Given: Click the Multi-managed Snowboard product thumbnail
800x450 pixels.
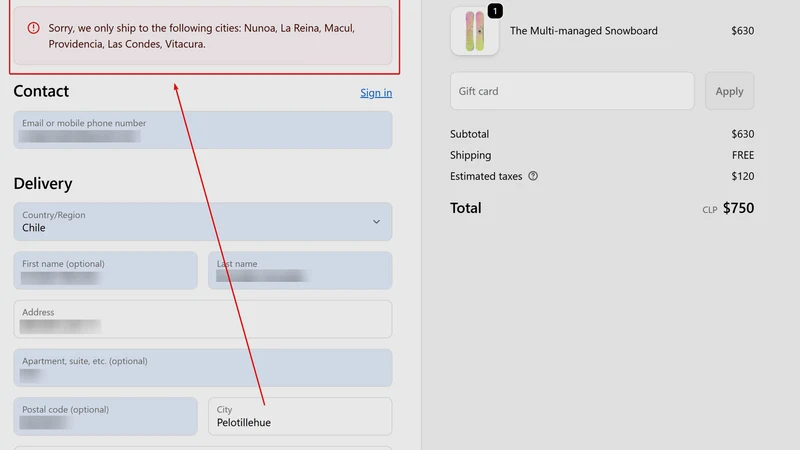Looking at the screenshot, I should [474, 31].
